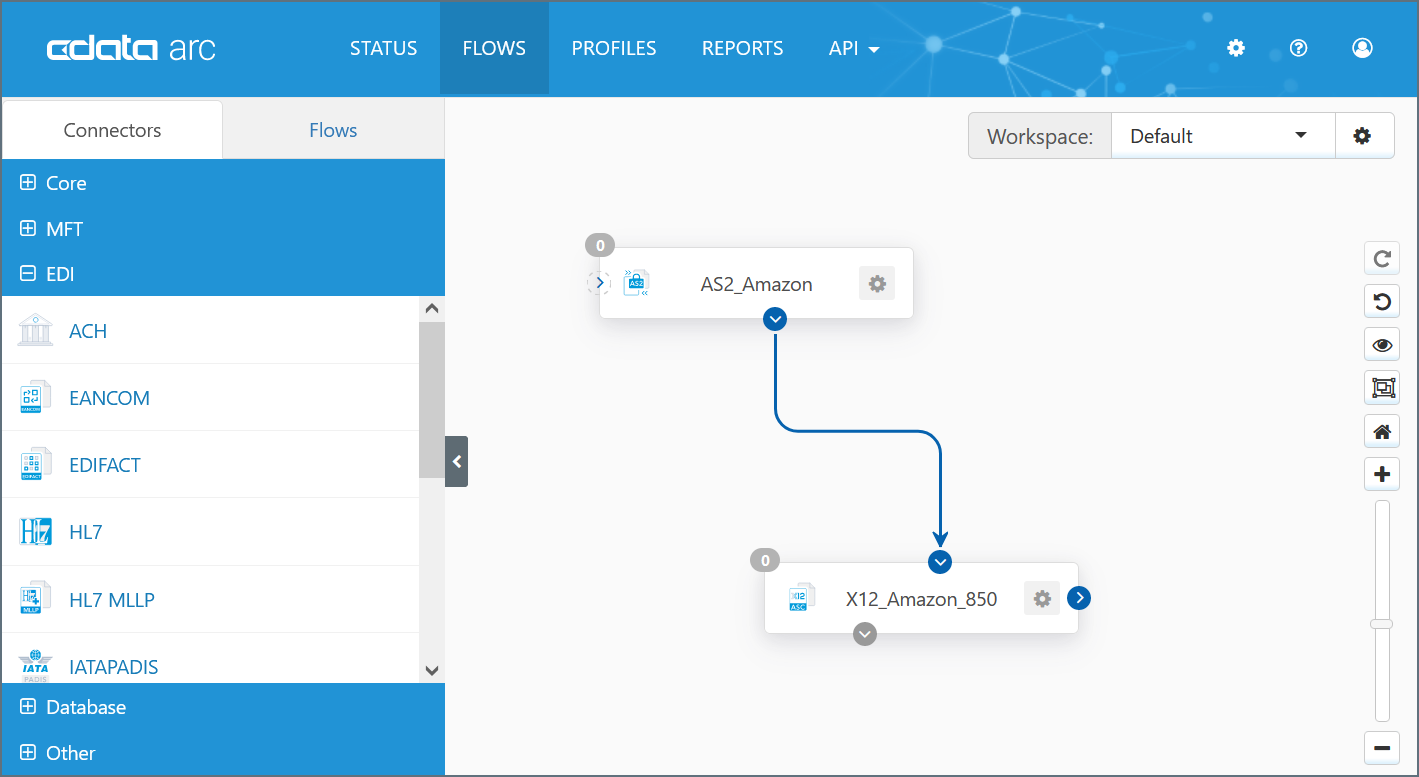Click the redo arrow canvas tool
This screenshot has width=1419, height=777.
(1382, 258)
